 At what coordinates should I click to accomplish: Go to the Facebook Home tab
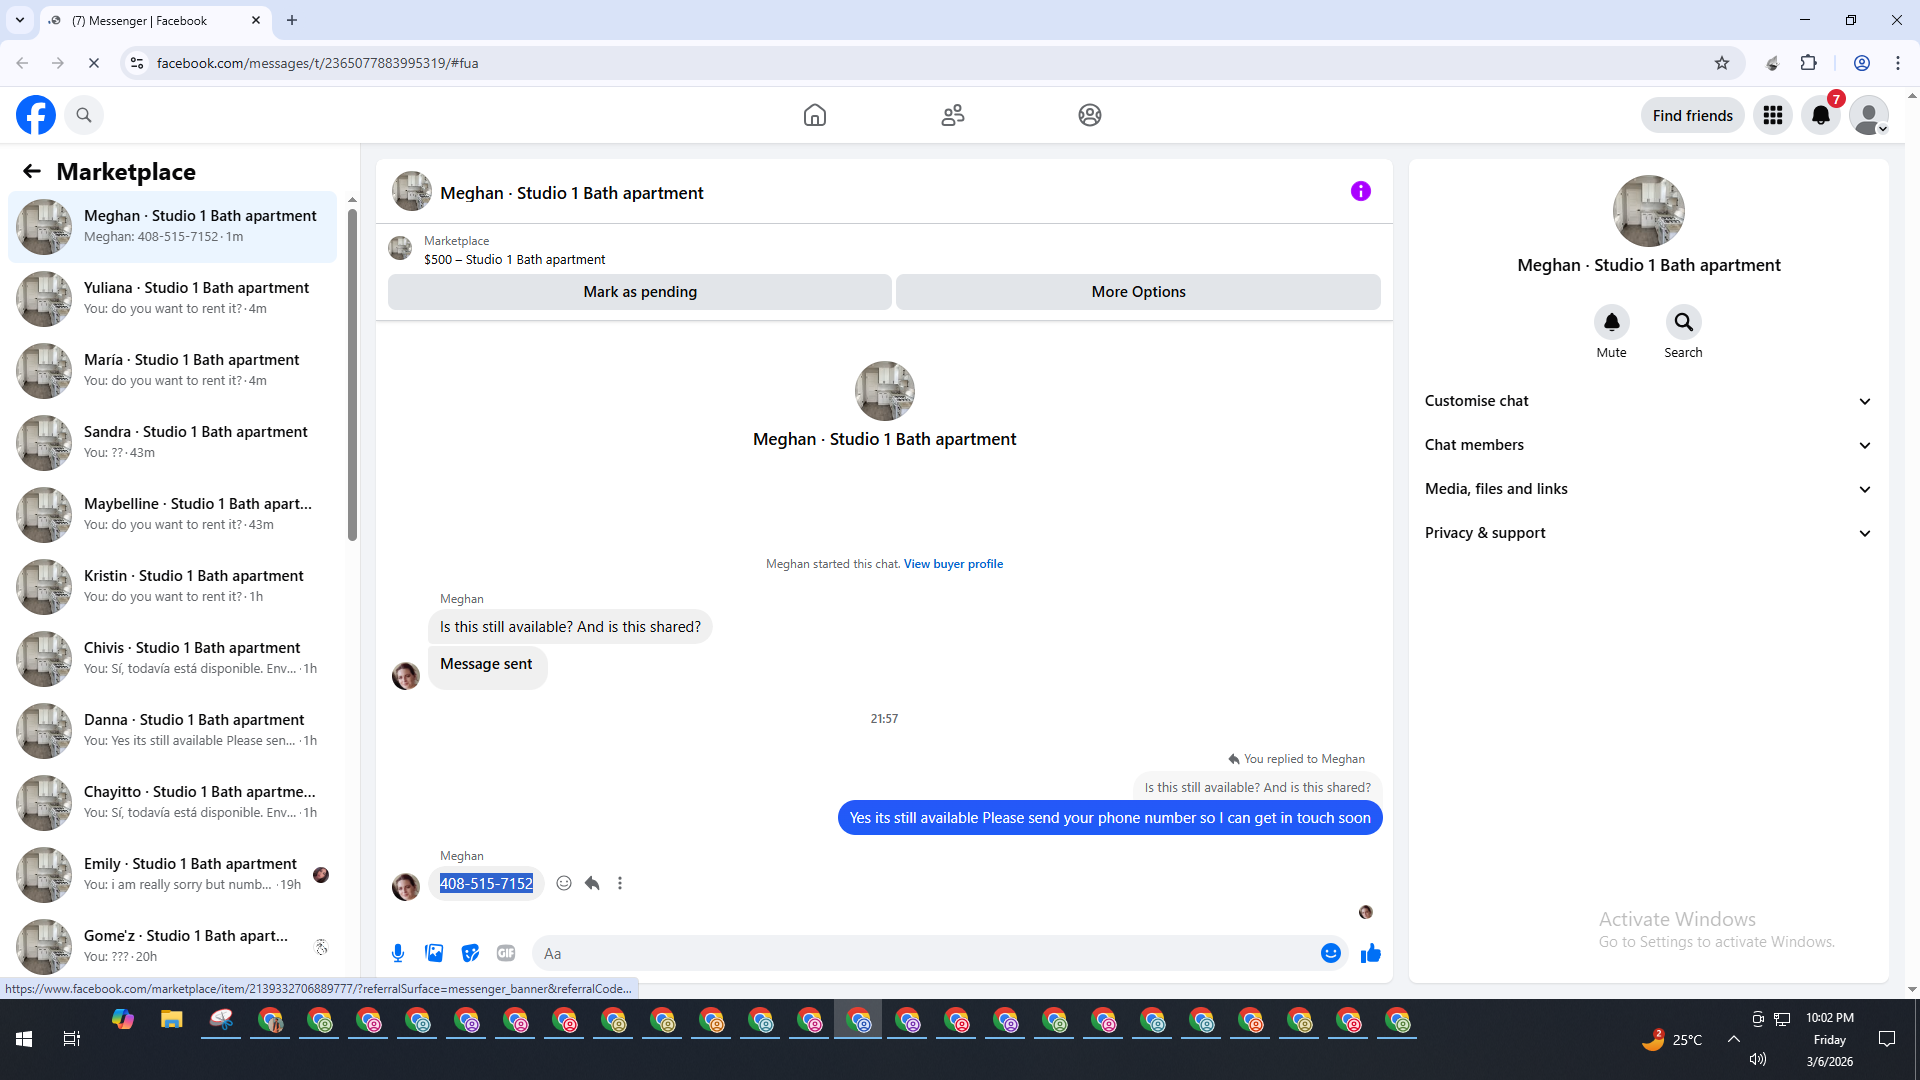pyautogui.click(x=814, y=115)
